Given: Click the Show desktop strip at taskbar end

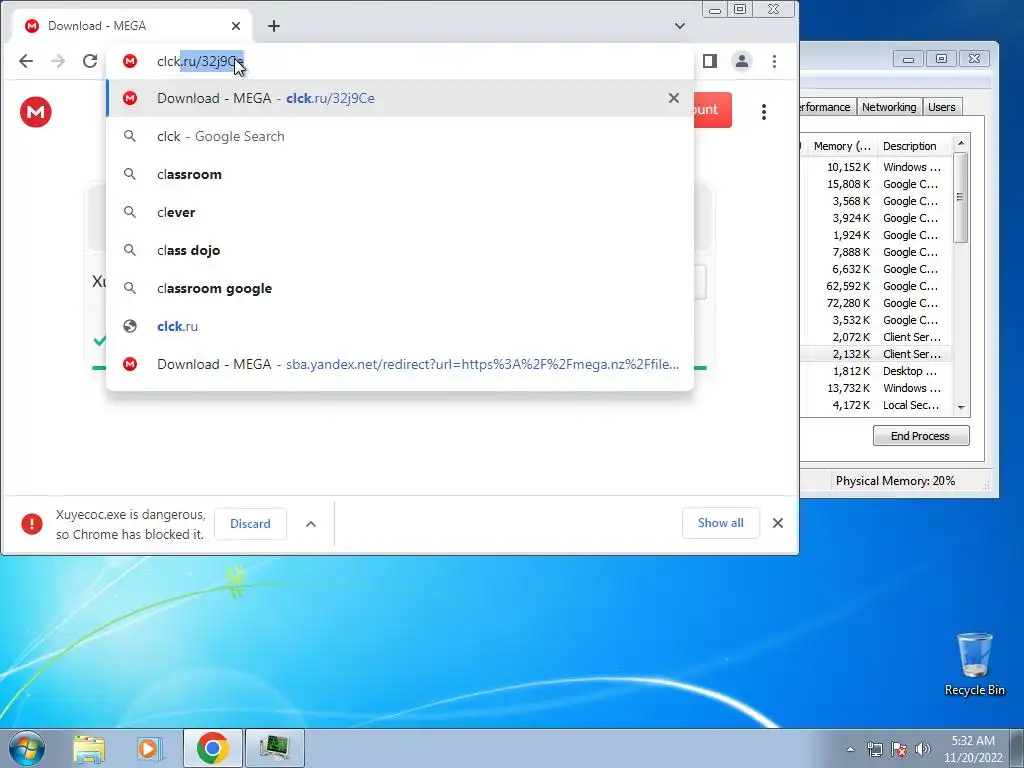Looking at the screenshot, I should [1019, 748].
